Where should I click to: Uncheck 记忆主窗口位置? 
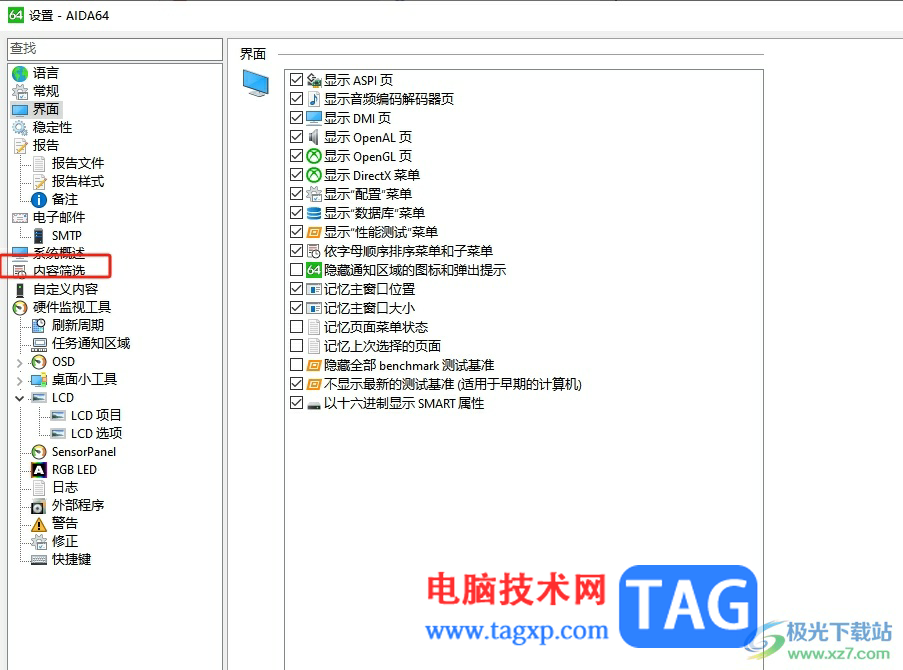tap(297, 289)
